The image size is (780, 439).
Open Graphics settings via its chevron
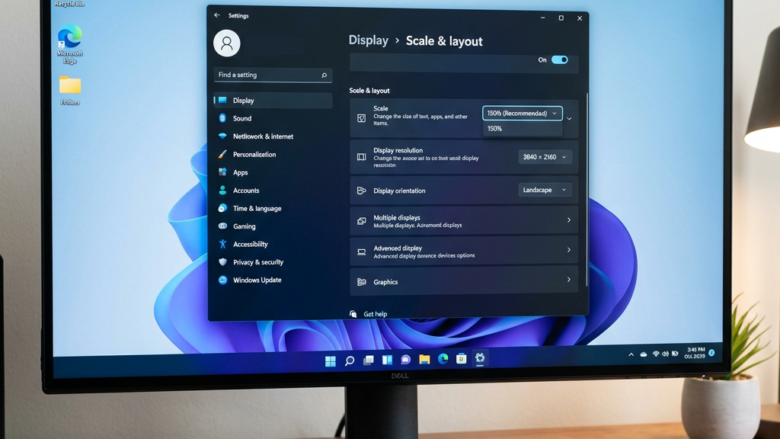pos(569,280)
